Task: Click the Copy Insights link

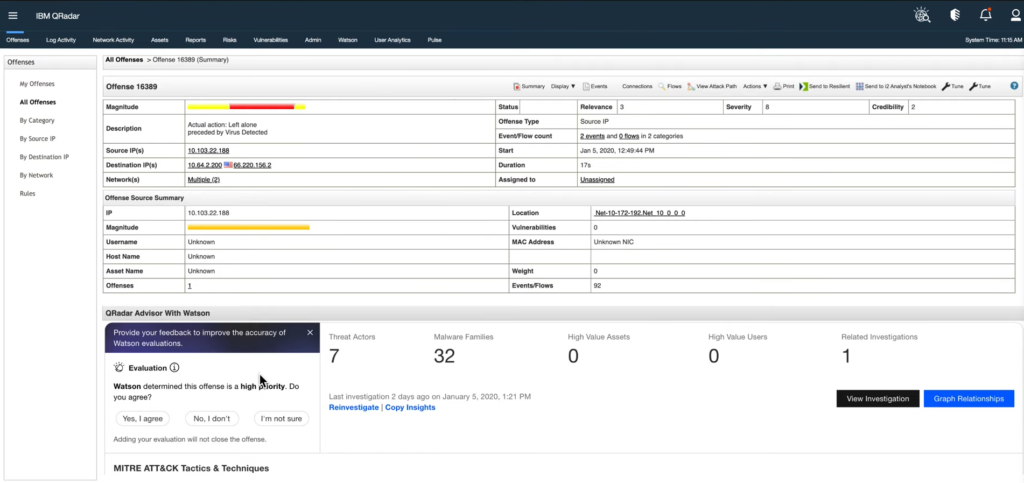Action: tap(410, 407)
